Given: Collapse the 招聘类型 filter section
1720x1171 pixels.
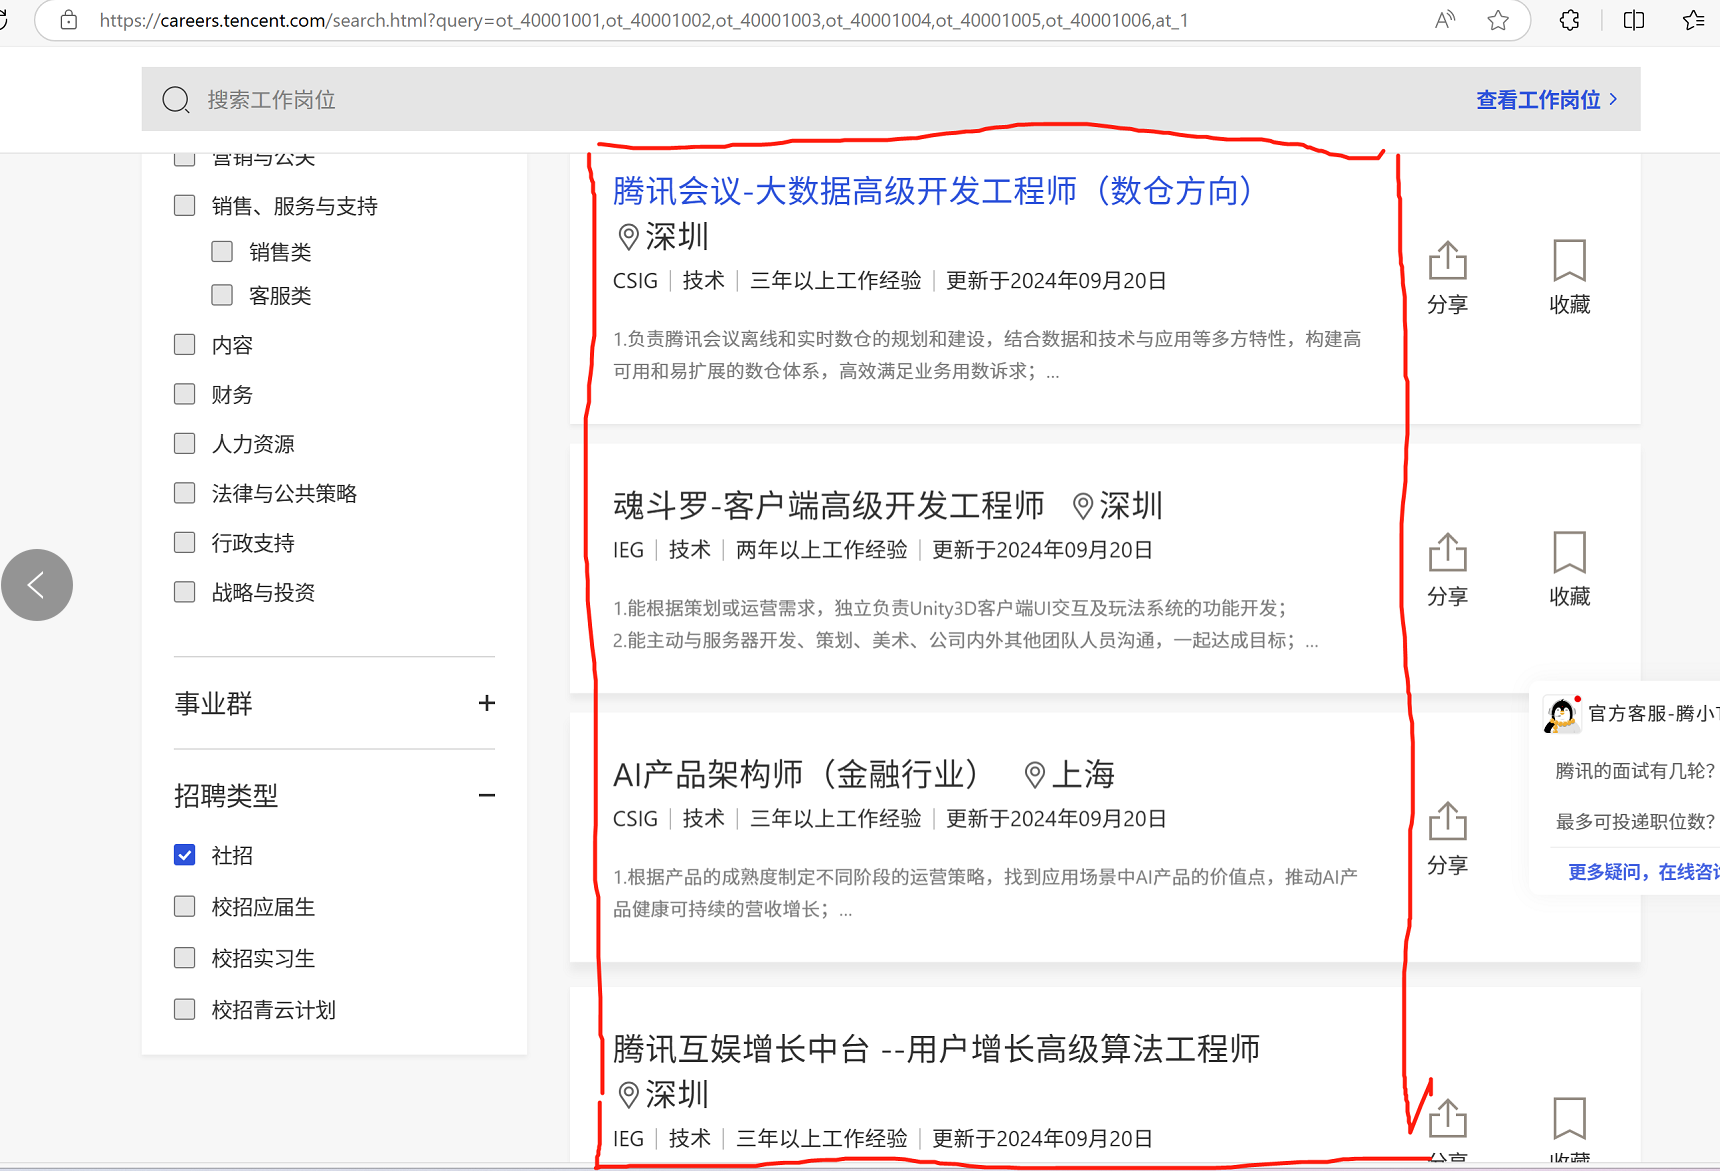Looking at the screenshot, I should coord(487,795).
